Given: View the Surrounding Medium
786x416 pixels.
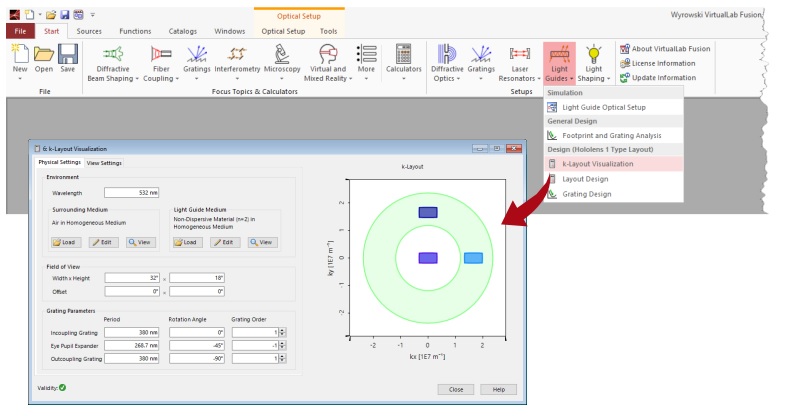Looking at the screenshot, I should tap(140, 242).
